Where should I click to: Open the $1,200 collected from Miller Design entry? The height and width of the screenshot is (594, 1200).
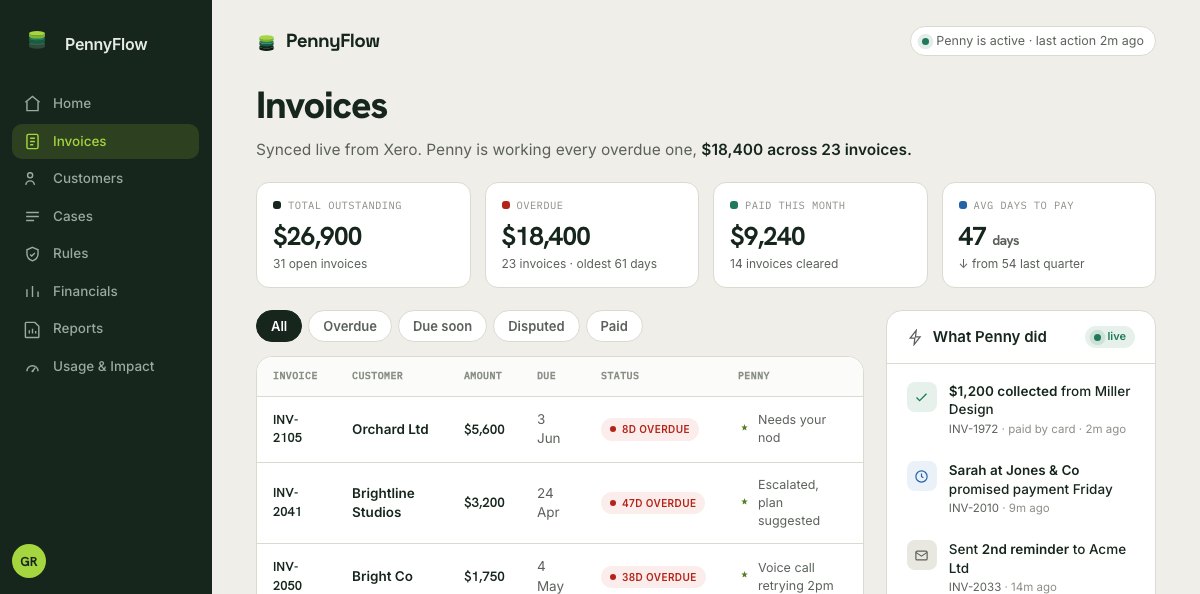click(x=1021, y=409)
